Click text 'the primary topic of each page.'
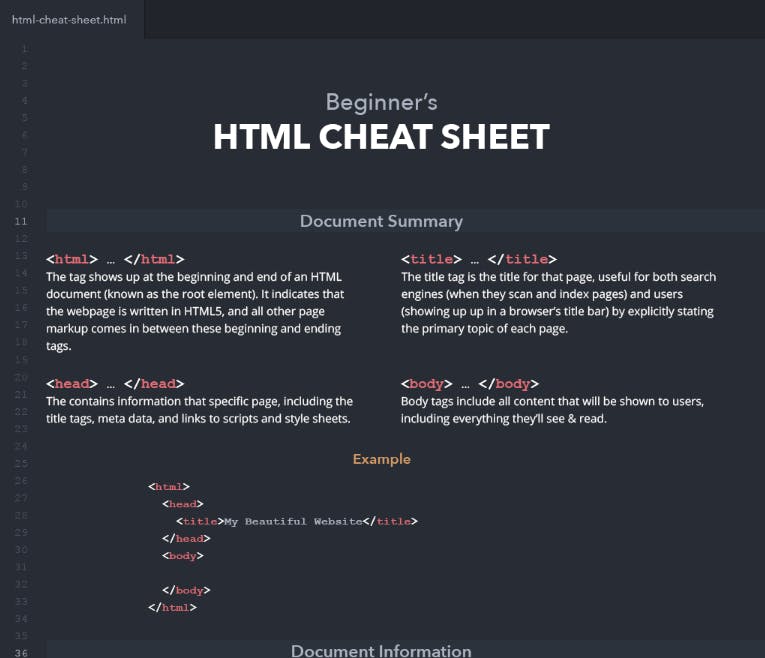Viewport: 765px width, 658px height. [x=484, y=329]
